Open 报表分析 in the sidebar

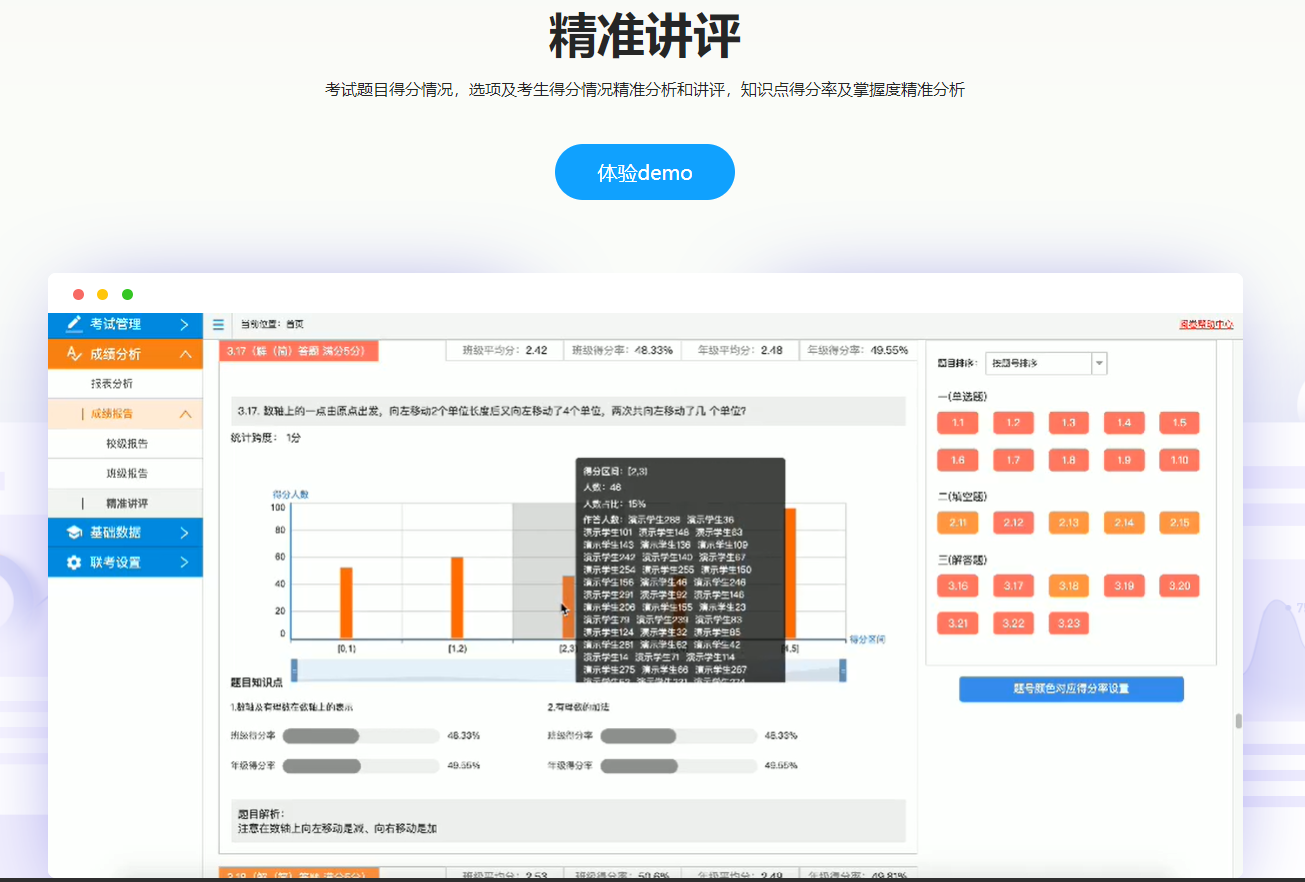click(112, 384)
